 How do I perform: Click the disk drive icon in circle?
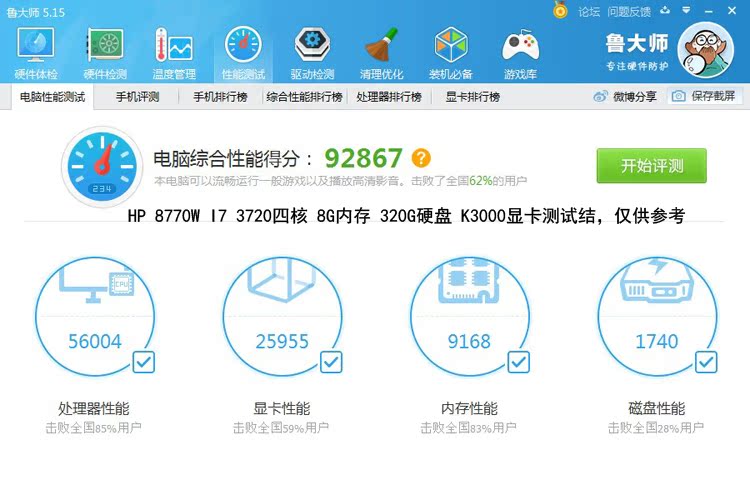tap(657, 280)
